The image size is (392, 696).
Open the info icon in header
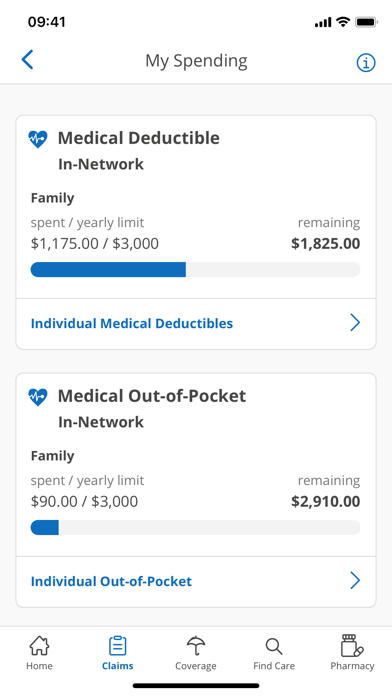(366, 63)
